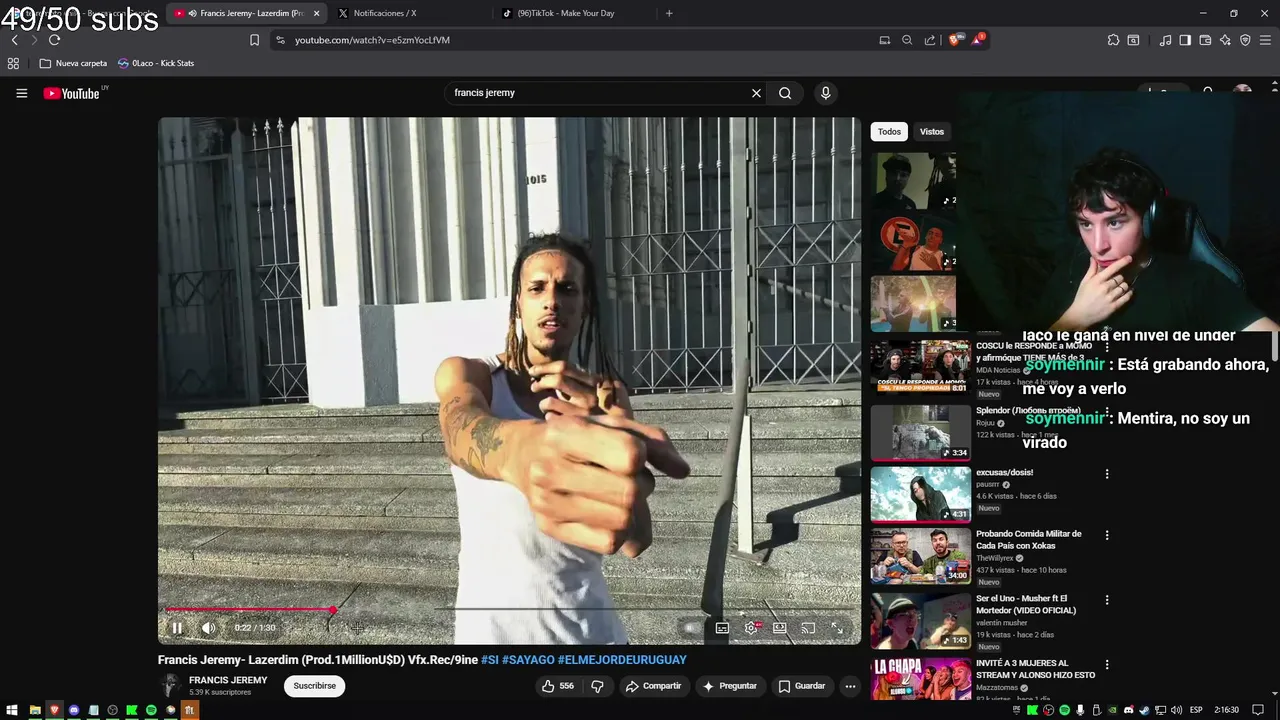Open 'Probando Comida Militar' video thumbnail

(x=920, y=557)
